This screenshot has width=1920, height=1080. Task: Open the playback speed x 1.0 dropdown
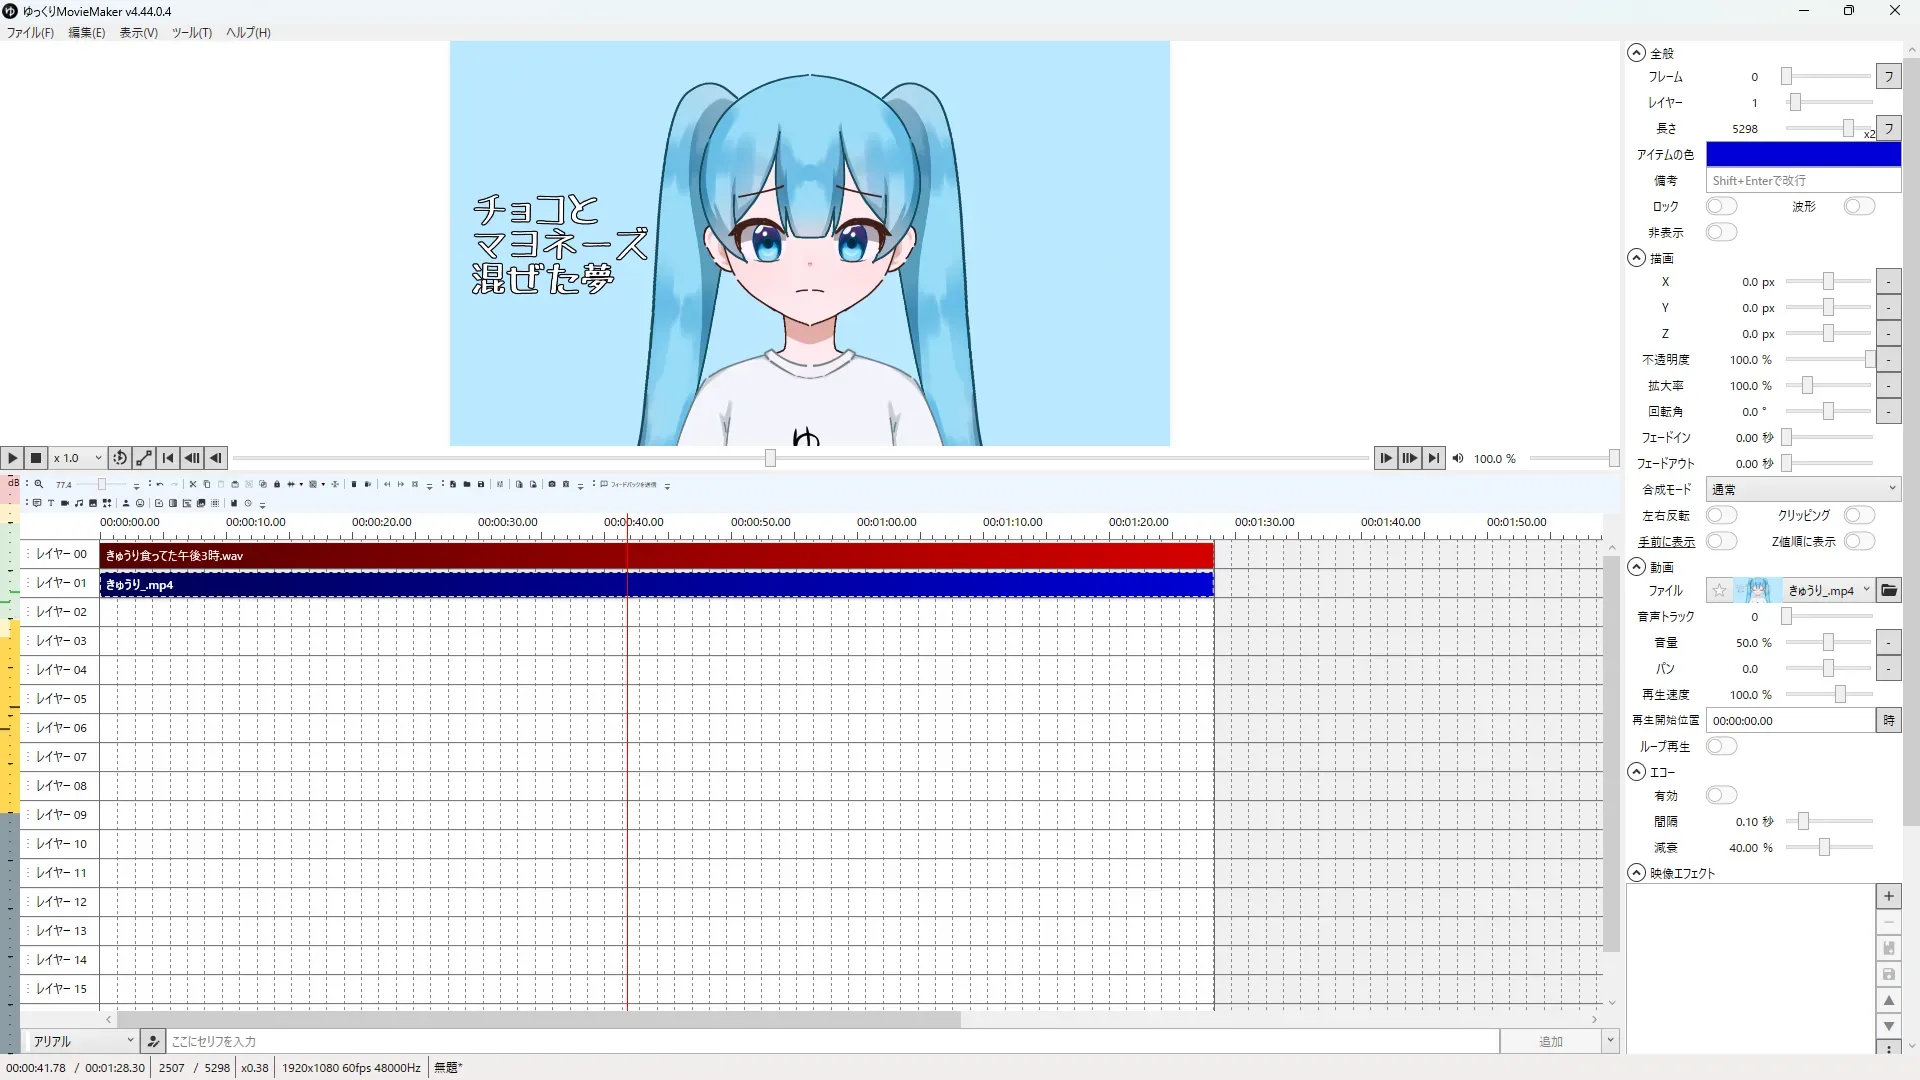[78, 458]
